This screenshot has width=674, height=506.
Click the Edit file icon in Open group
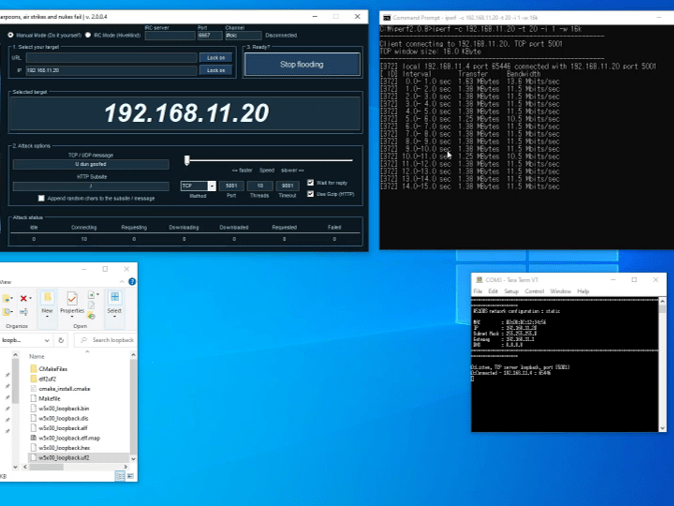click(91, 305)
